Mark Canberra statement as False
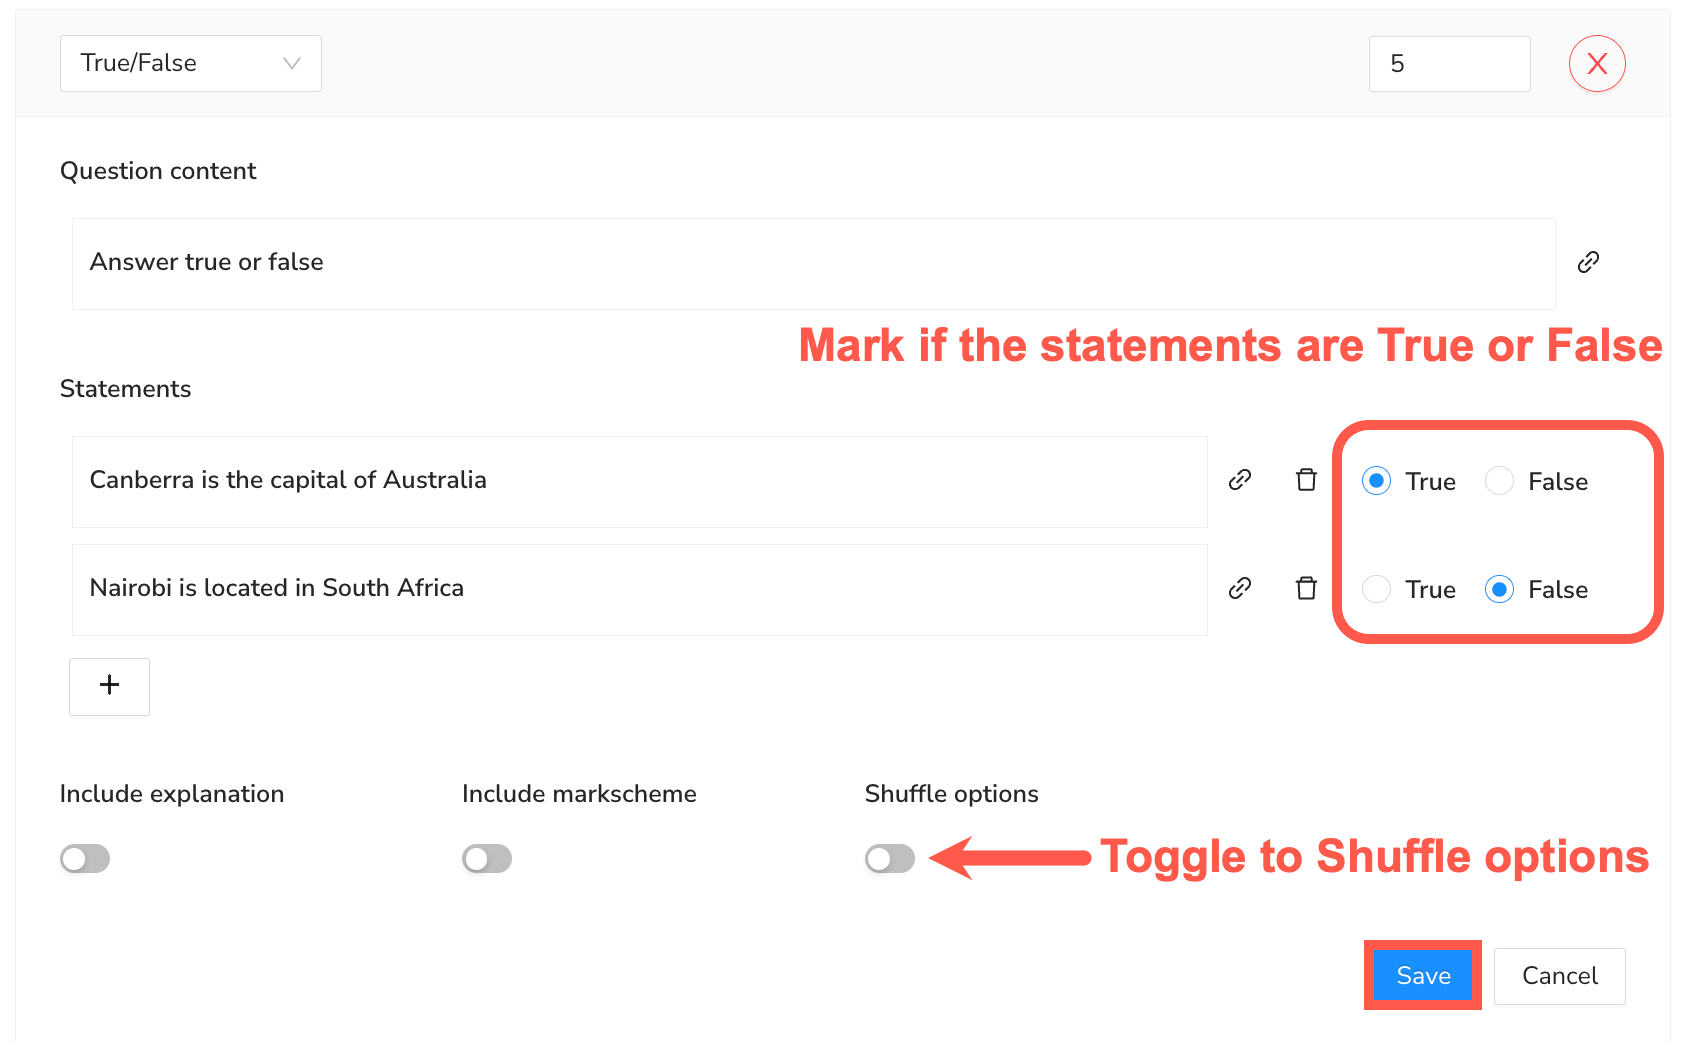The image size is (1684, 1042). pos(1499,481)
